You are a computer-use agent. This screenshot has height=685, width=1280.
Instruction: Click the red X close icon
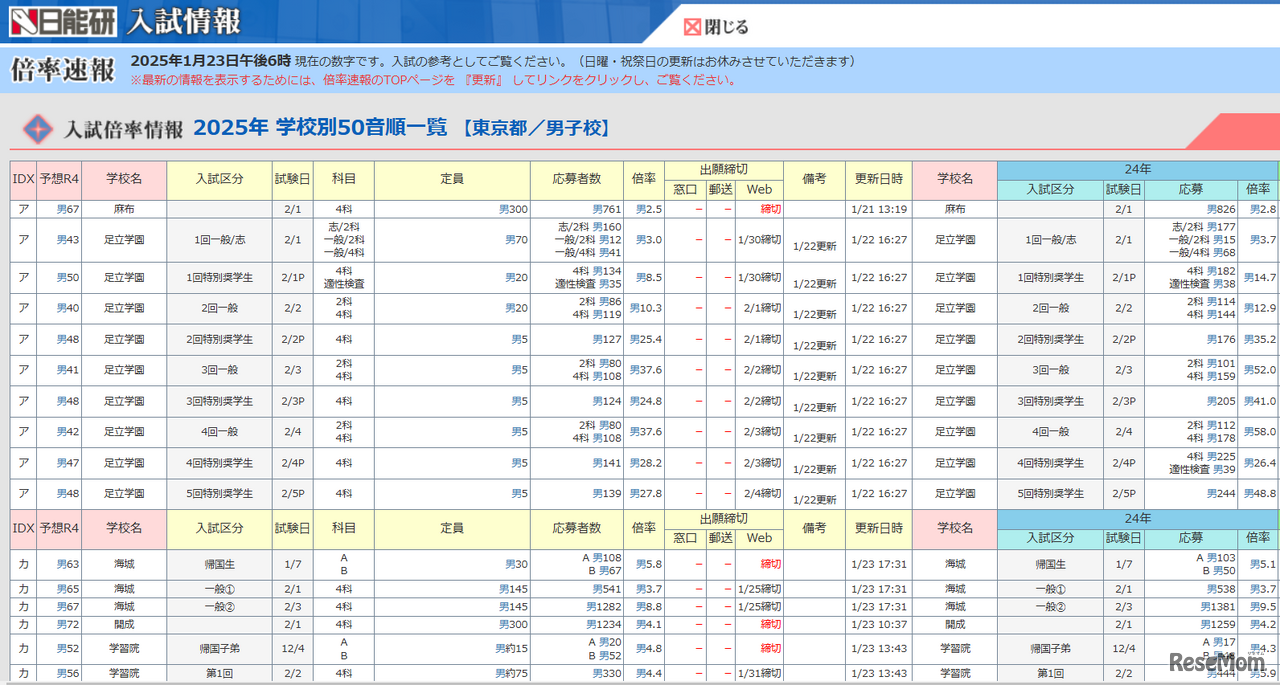point(692,27)
